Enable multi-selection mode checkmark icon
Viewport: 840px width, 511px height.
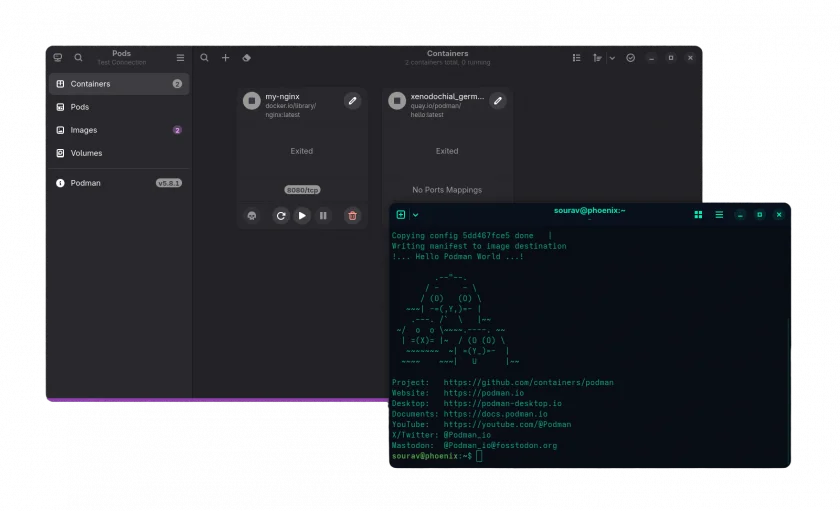point(631,58)
